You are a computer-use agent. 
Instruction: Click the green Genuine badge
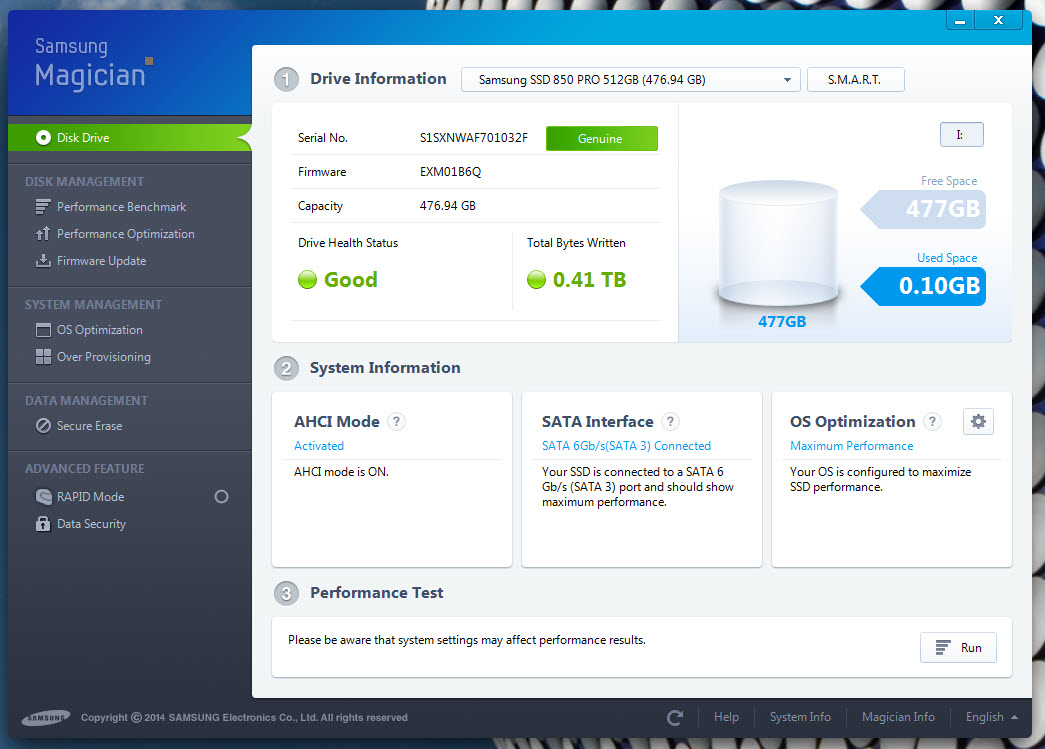(601, 139)
